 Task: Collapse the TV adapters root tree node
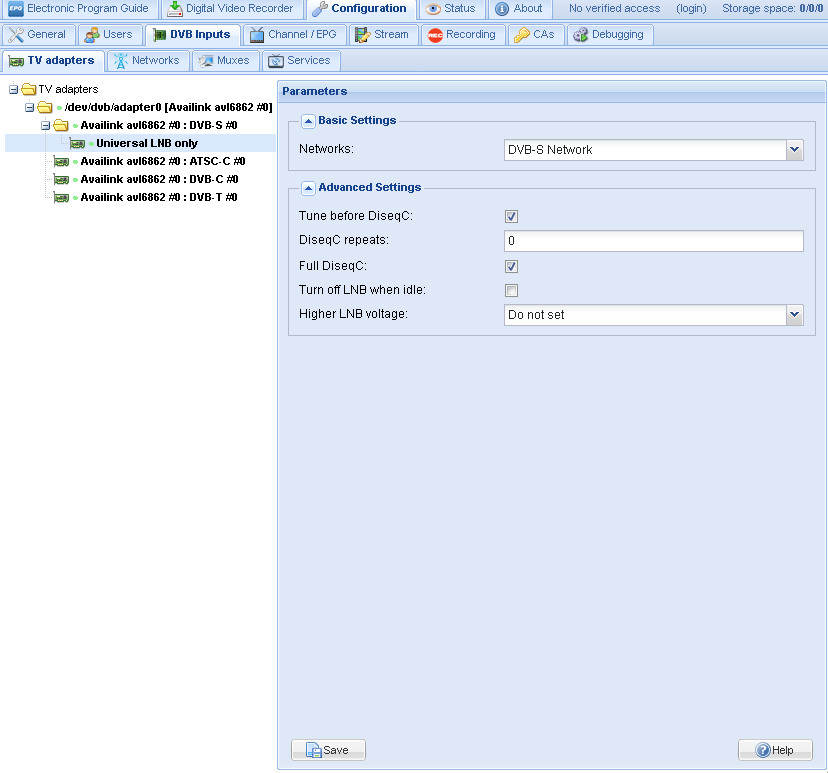pos(14,89)
